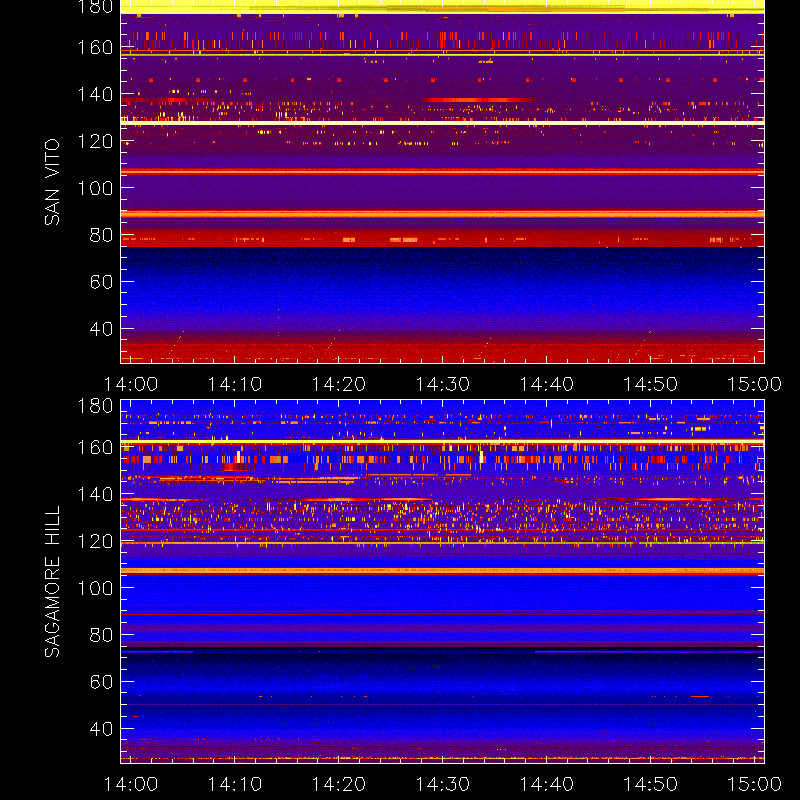Viewport: 800px width, 800px height.
Task: Click the 14:20 label under San Vito plot
Action: click(x=339, y=384)
